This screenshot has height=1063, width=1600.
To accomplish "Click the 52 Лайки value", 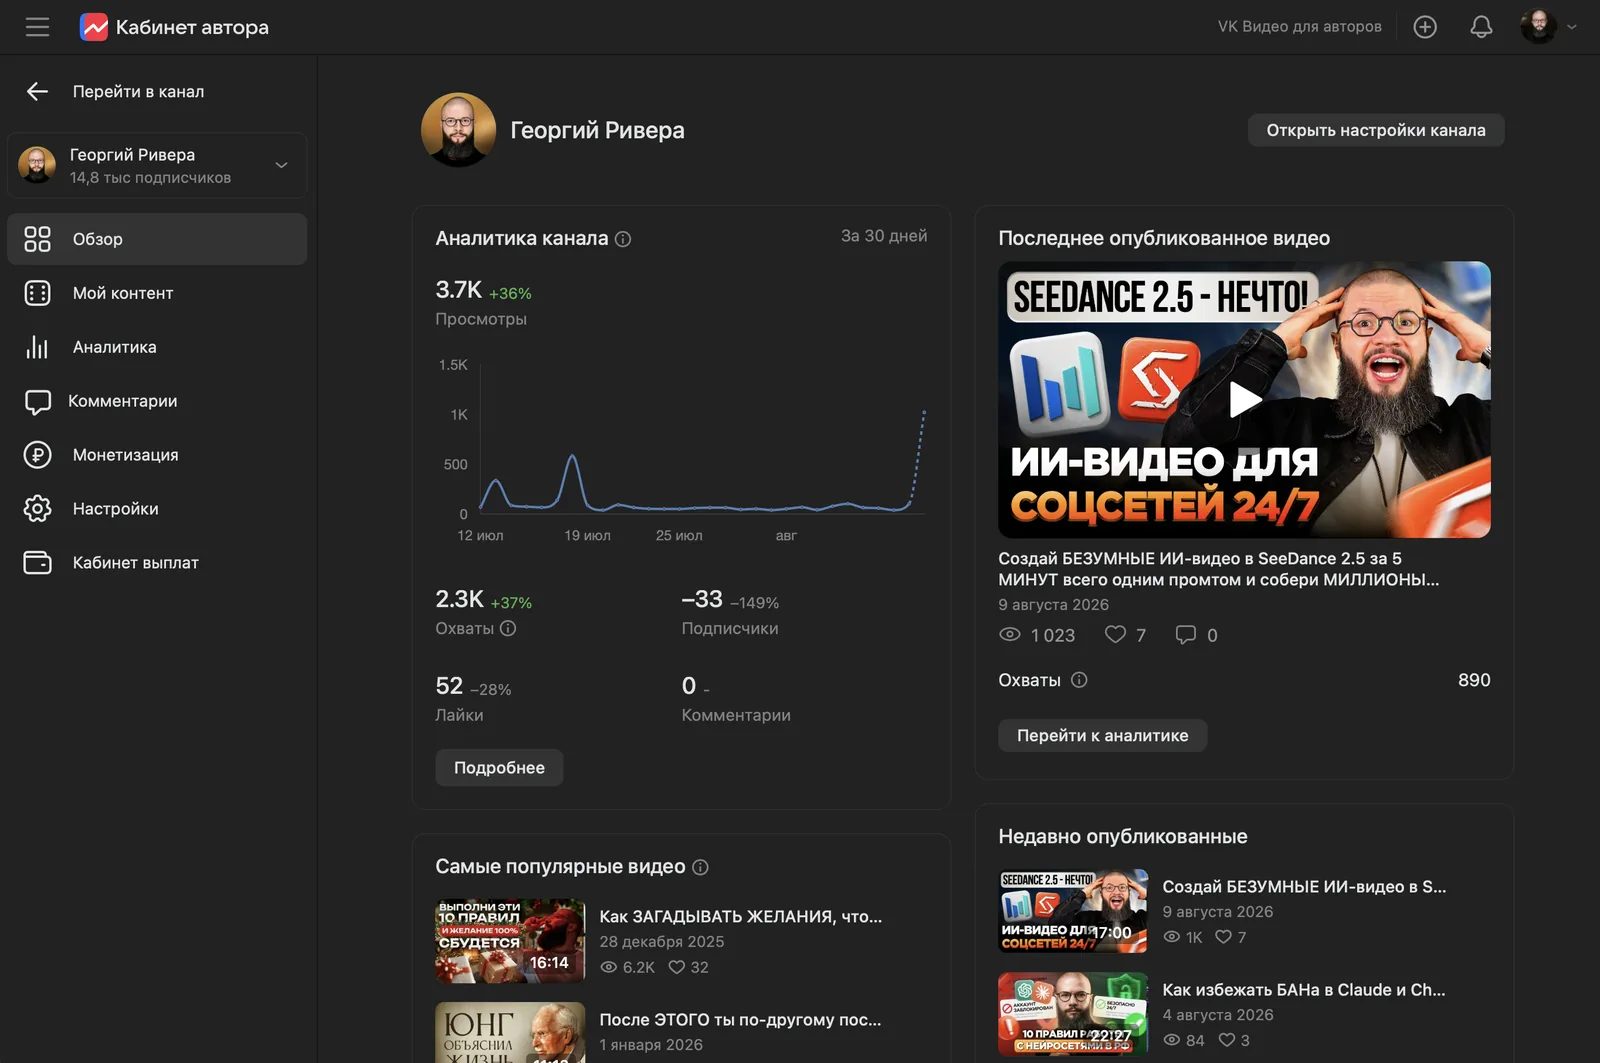I will click(x=449, y=686).
